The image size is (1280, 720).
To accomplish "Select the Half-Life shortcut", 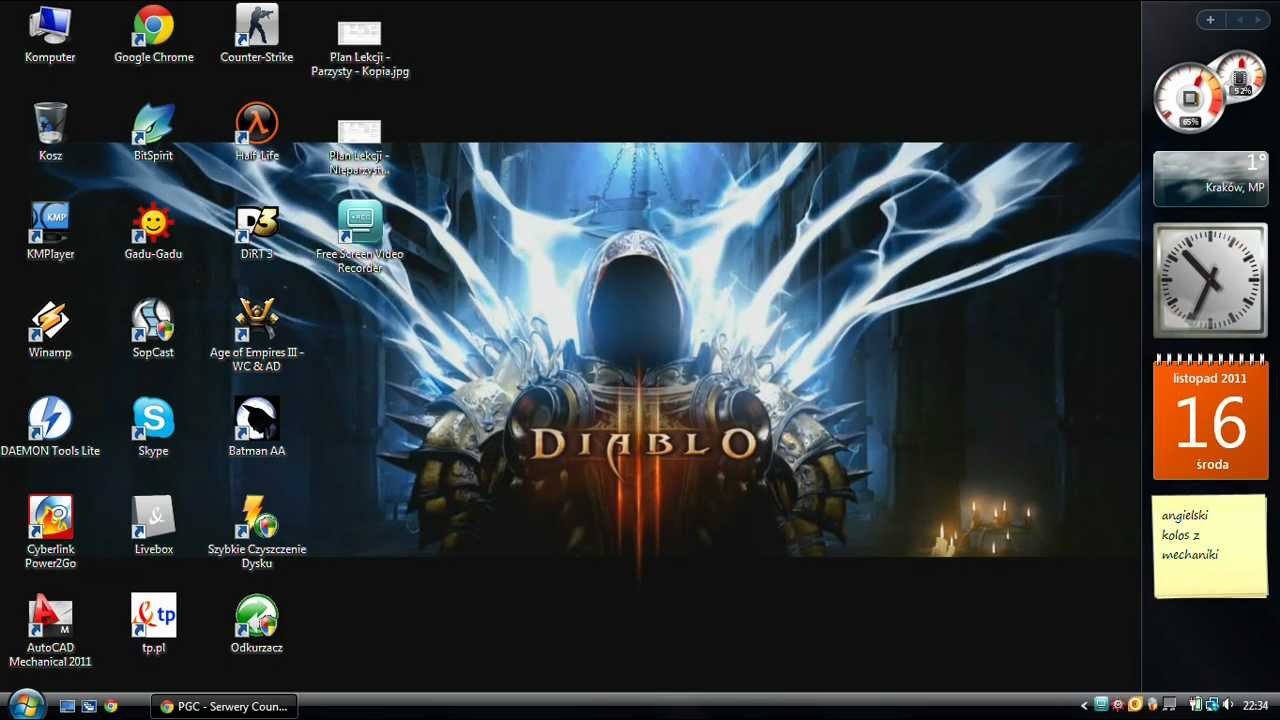I will (257, 133).
